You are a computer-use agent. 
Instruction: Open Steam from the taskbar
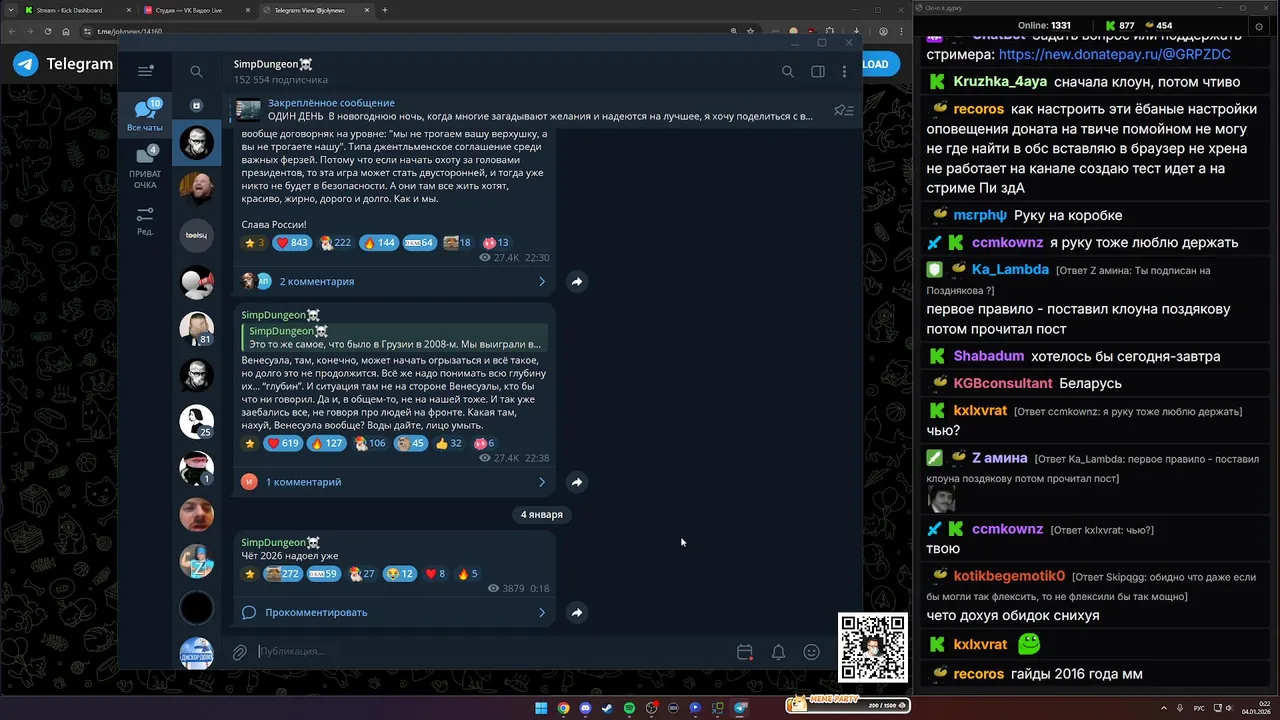(x=607, y=708)
